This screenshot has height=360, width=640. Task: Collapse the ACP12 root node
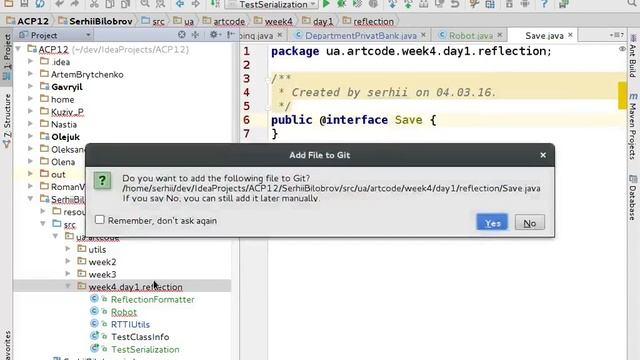point(18,49)
